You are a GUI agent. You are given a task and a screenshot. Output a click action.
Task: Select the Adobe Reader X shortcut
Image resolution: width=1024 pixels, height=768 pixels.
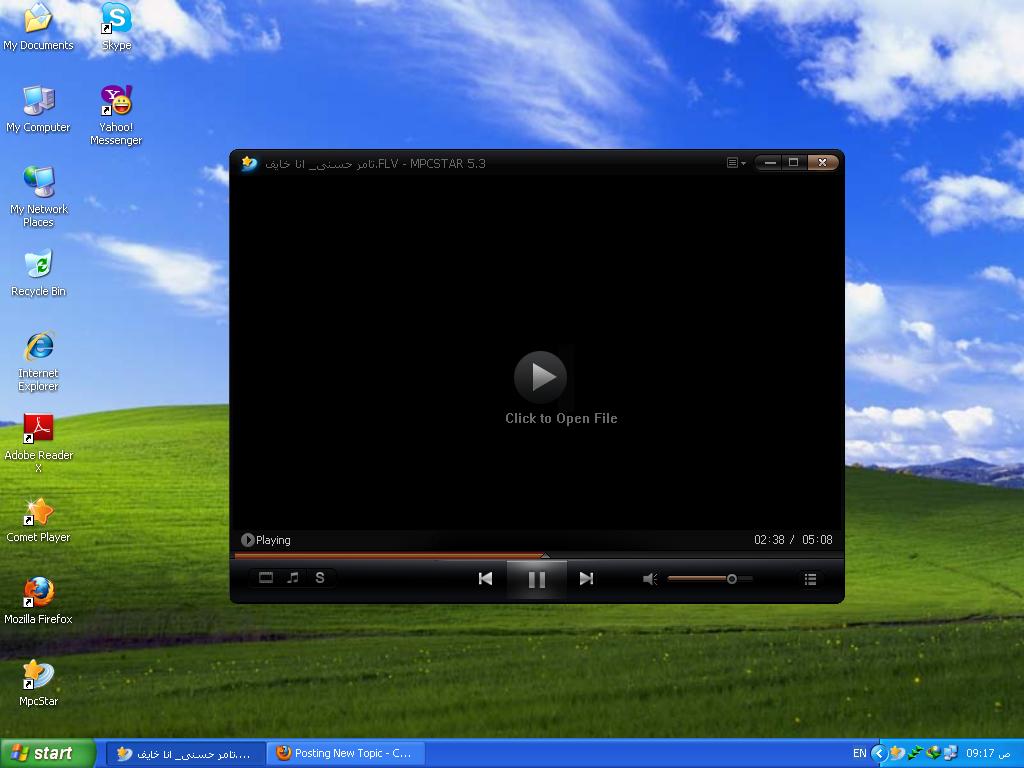pyautogui.click(x=39, y=443)
